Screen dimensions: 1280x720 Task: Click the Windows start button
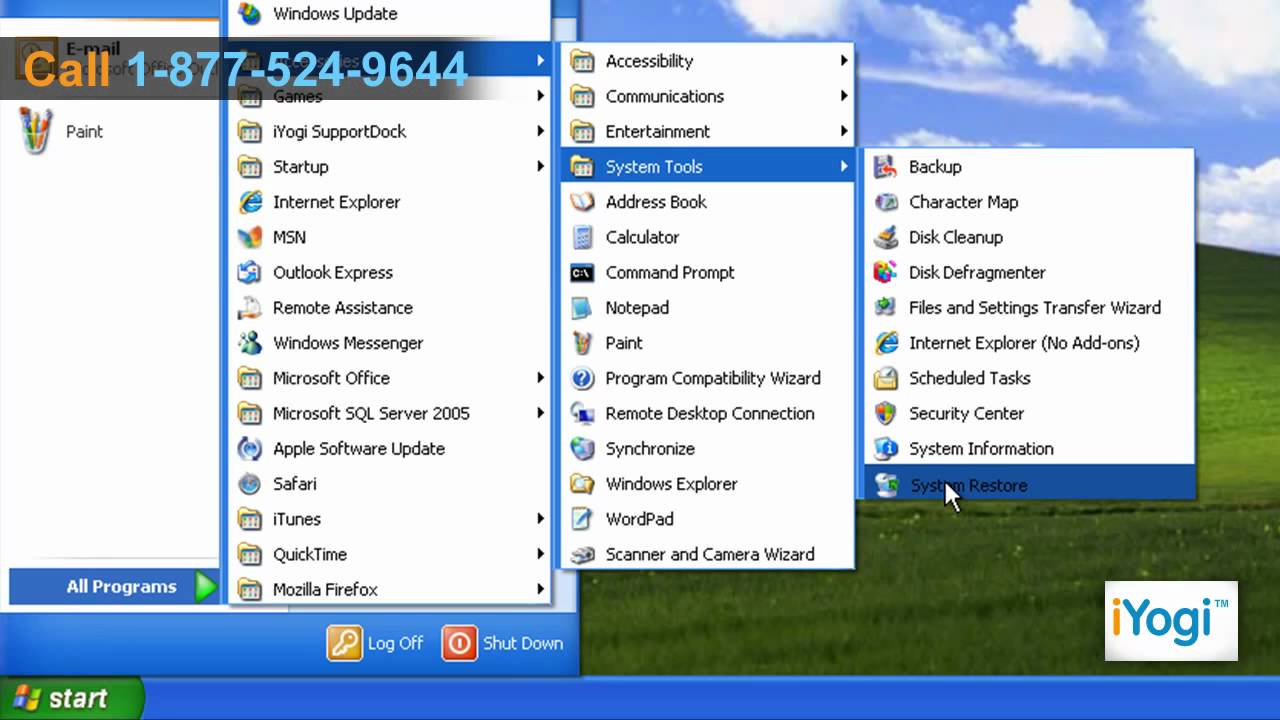pyautogui.click(x=70, y=698)
